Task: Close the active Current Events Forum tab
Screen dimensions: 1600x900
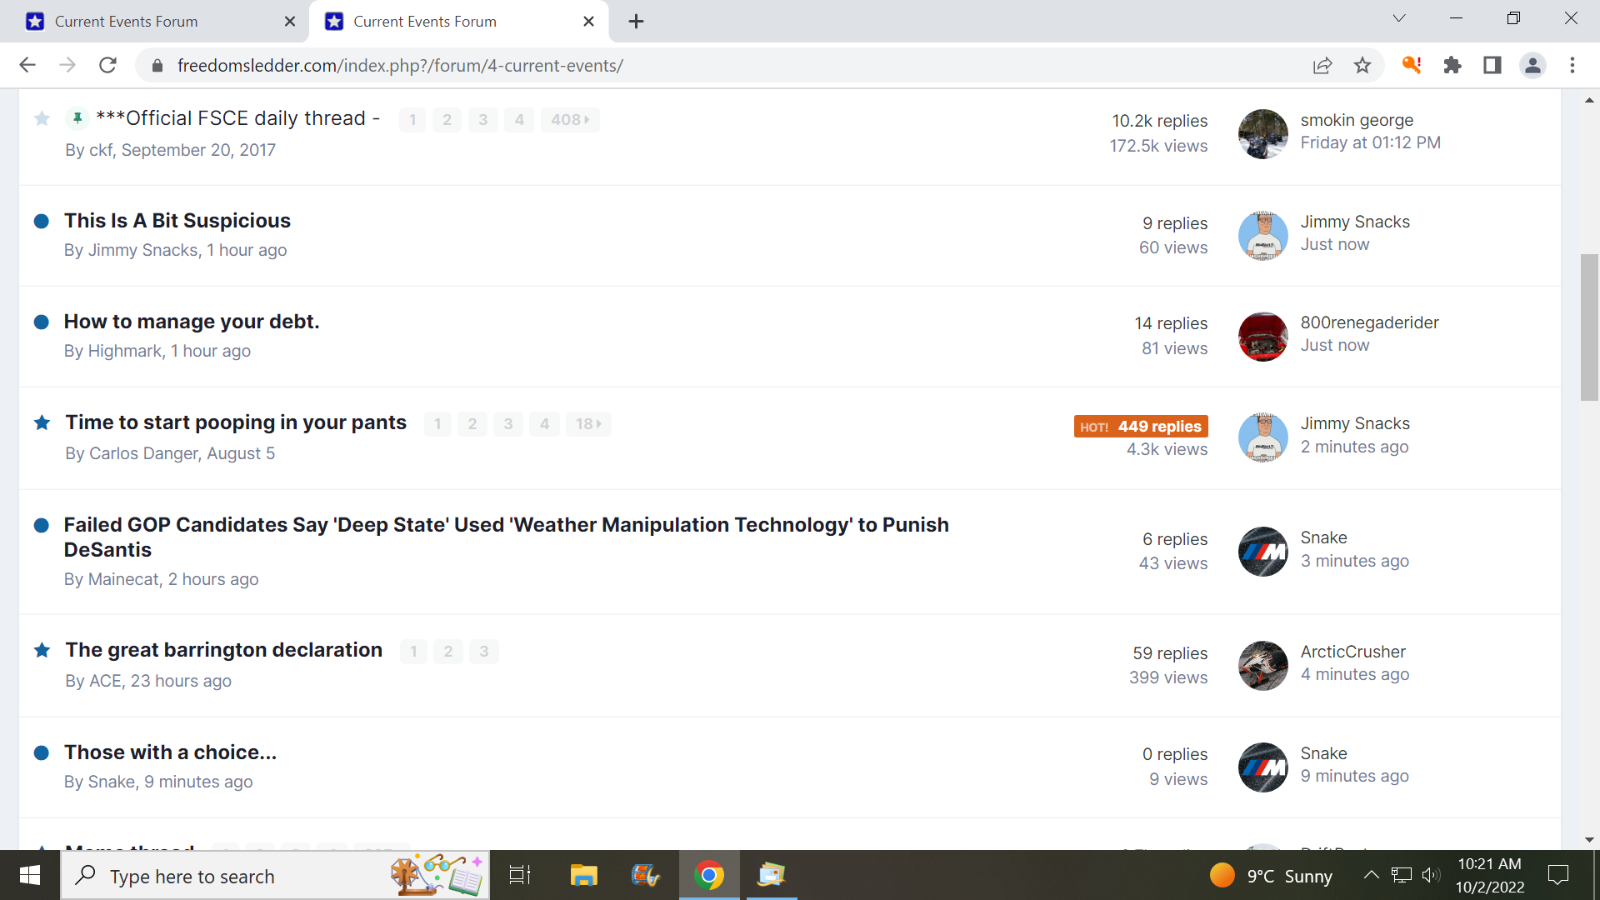Action: [588, 21]
